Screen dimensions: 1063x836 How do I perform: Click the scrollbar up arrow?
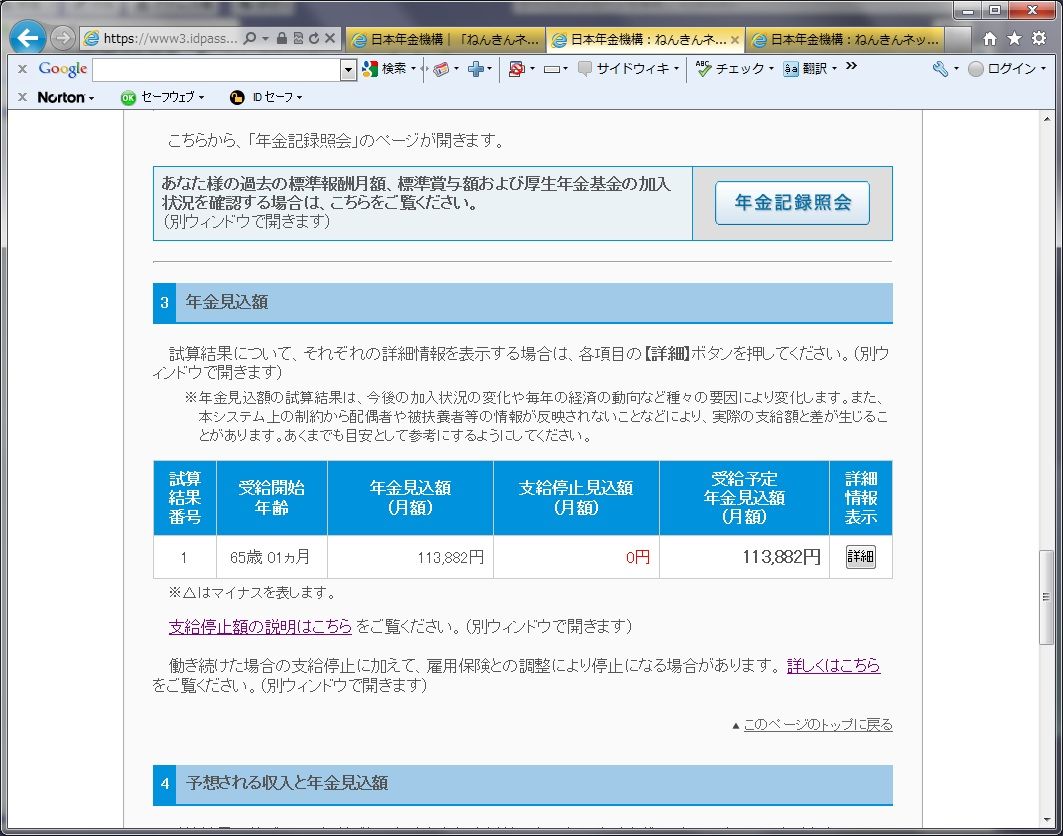coord(1046,119)
